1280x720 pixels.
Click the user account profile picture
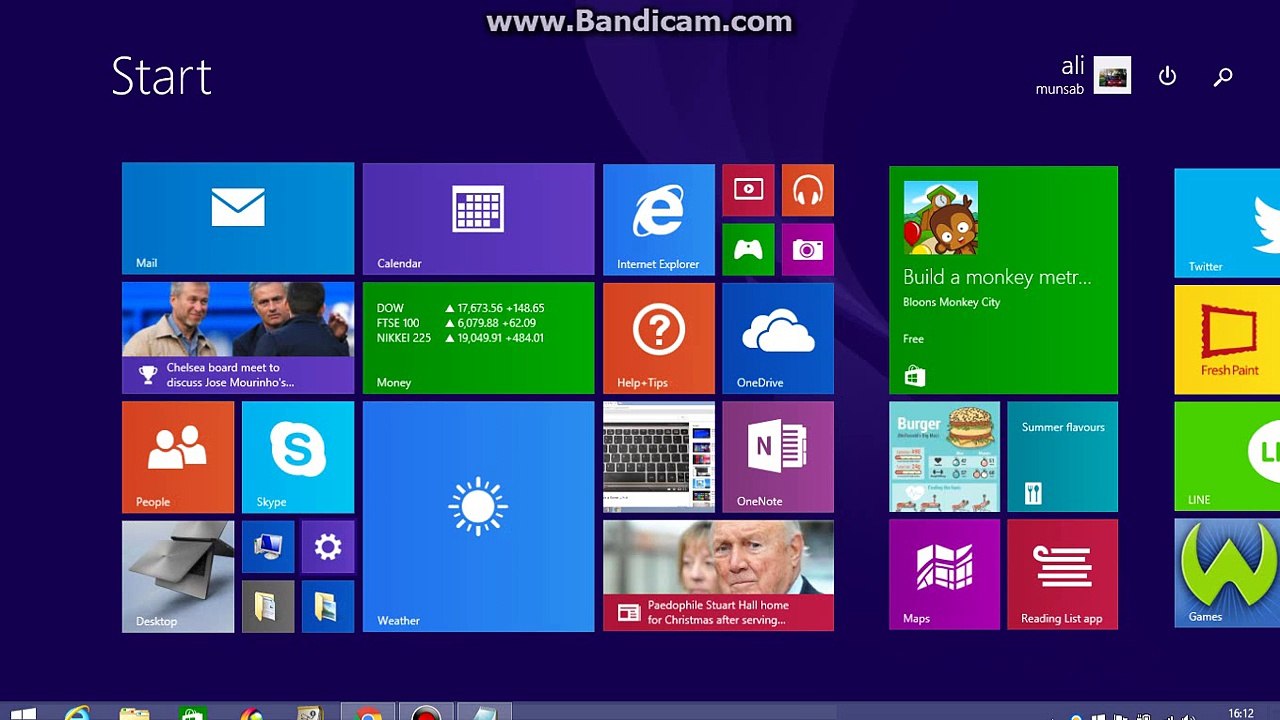pyautogui.click(x=1112, y=76)
